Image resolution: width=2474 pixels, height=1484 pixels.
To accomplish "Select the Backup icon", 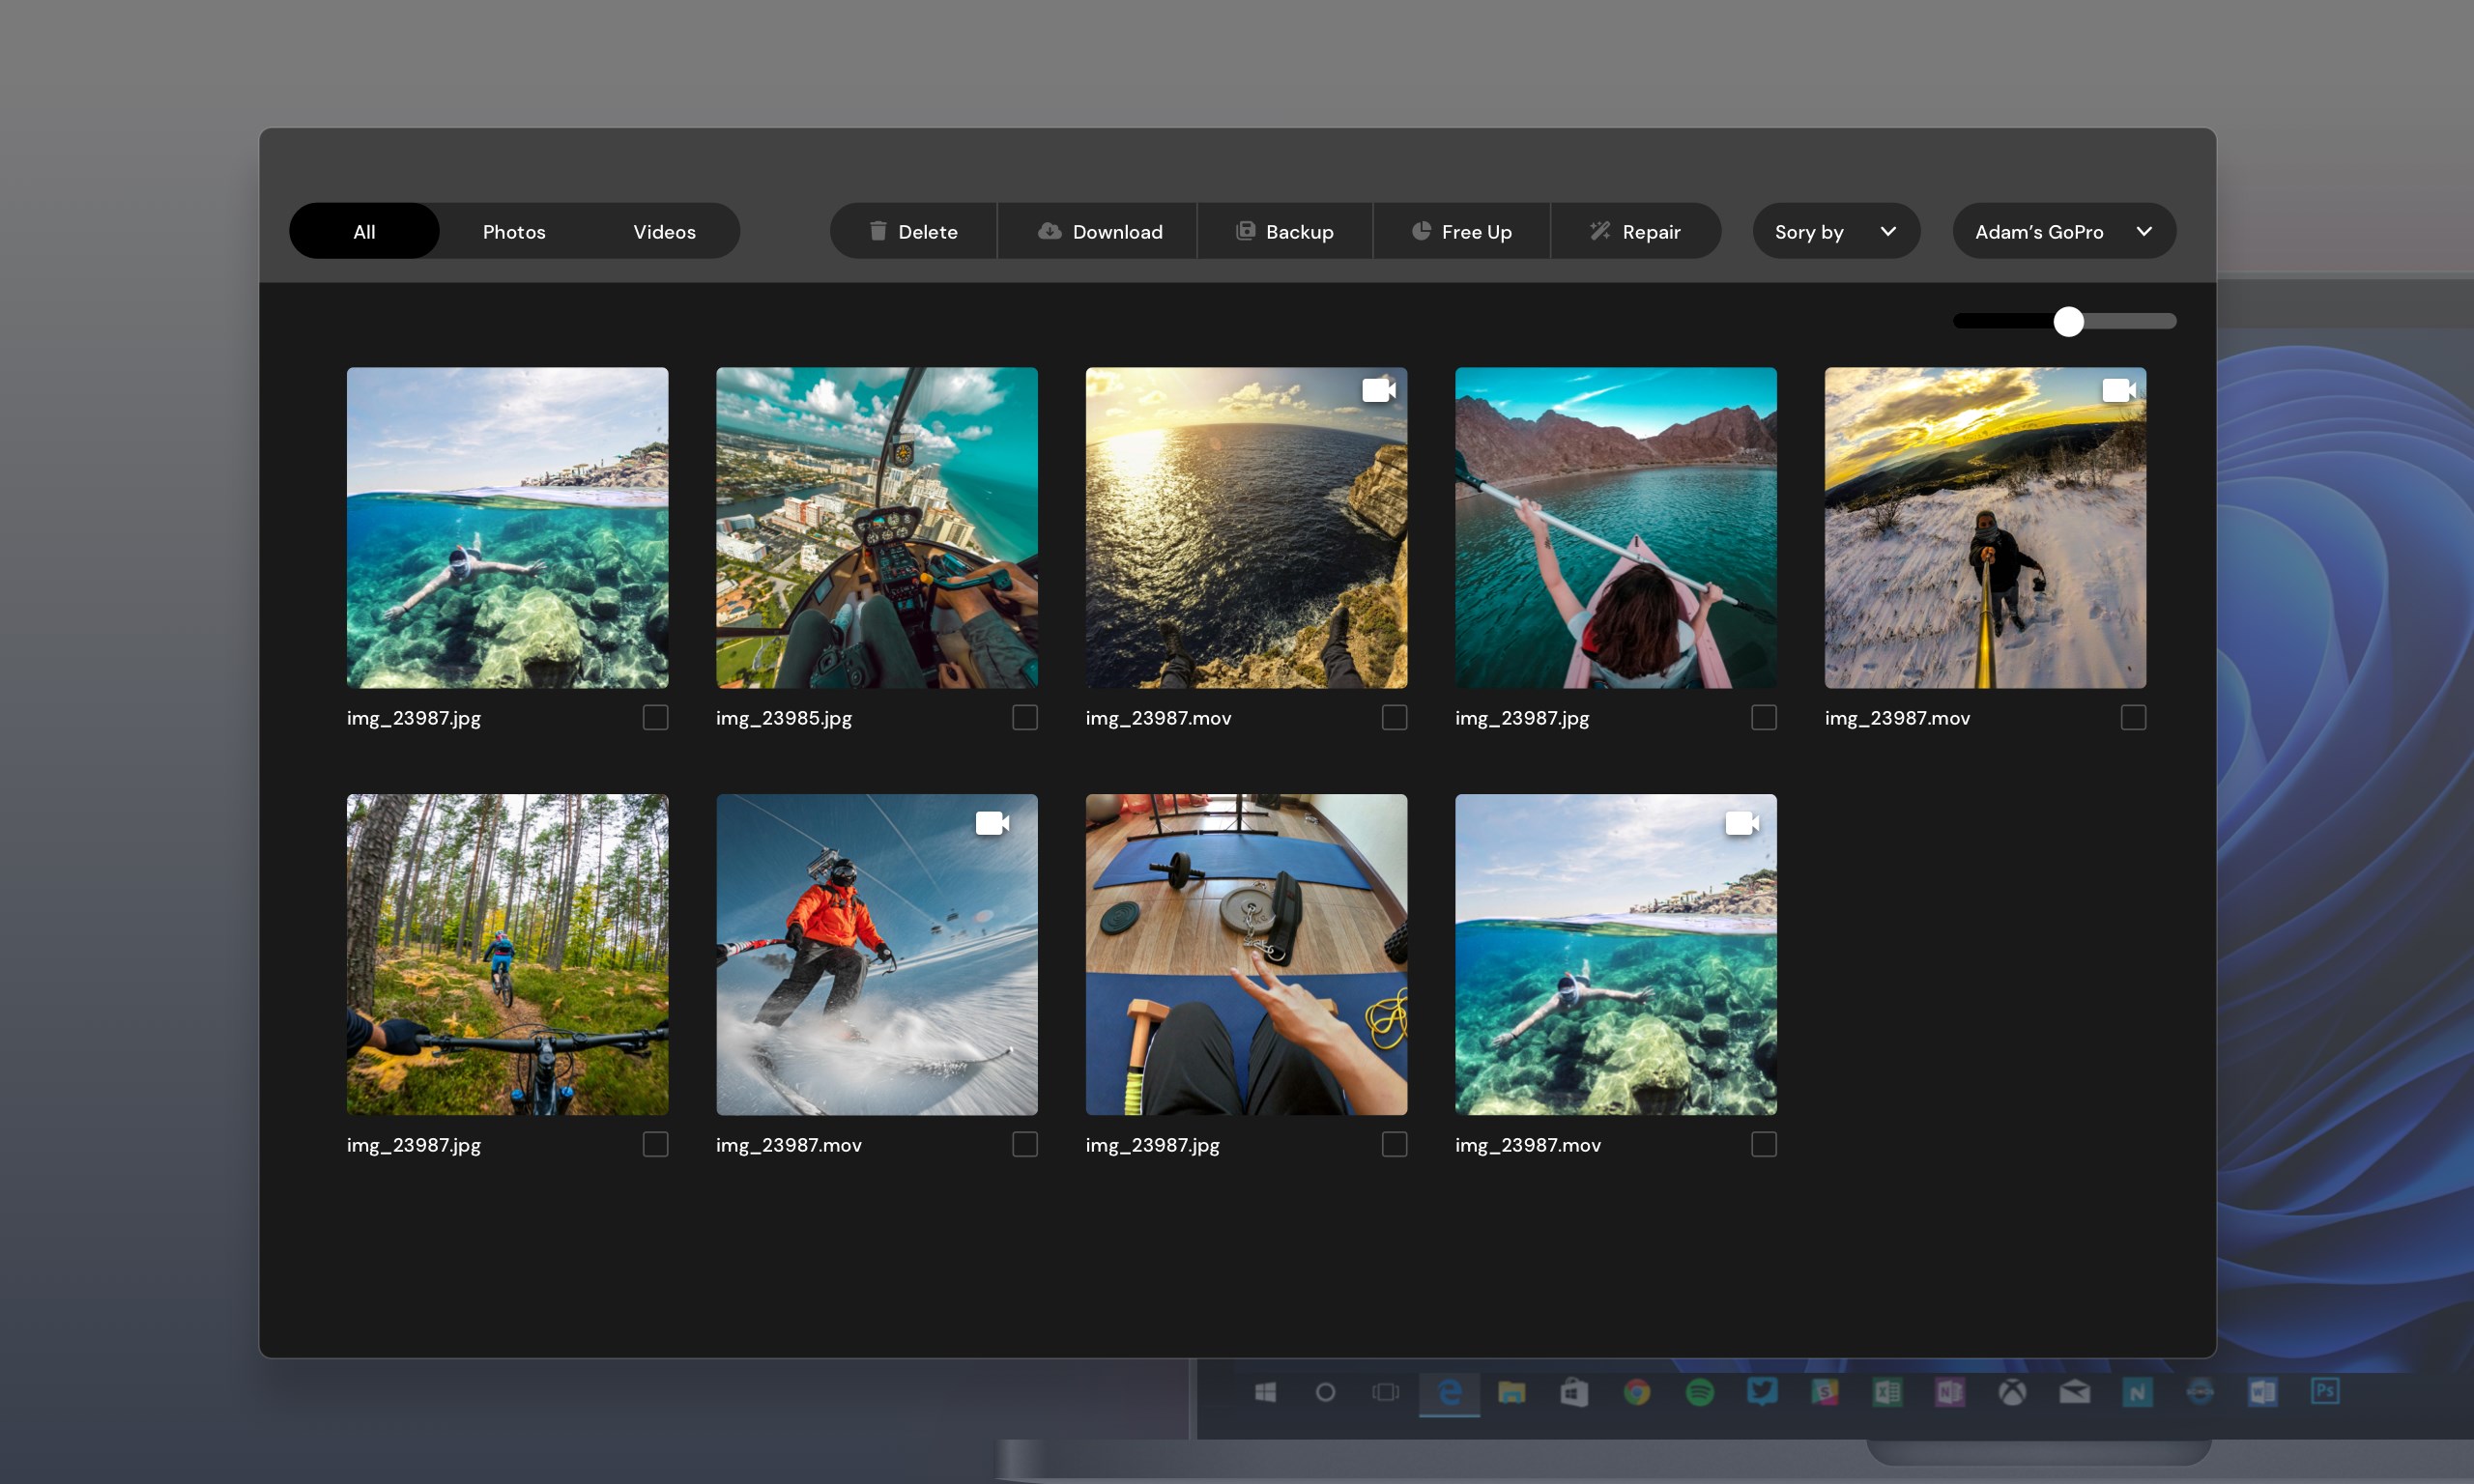I will pos(1245,231).
